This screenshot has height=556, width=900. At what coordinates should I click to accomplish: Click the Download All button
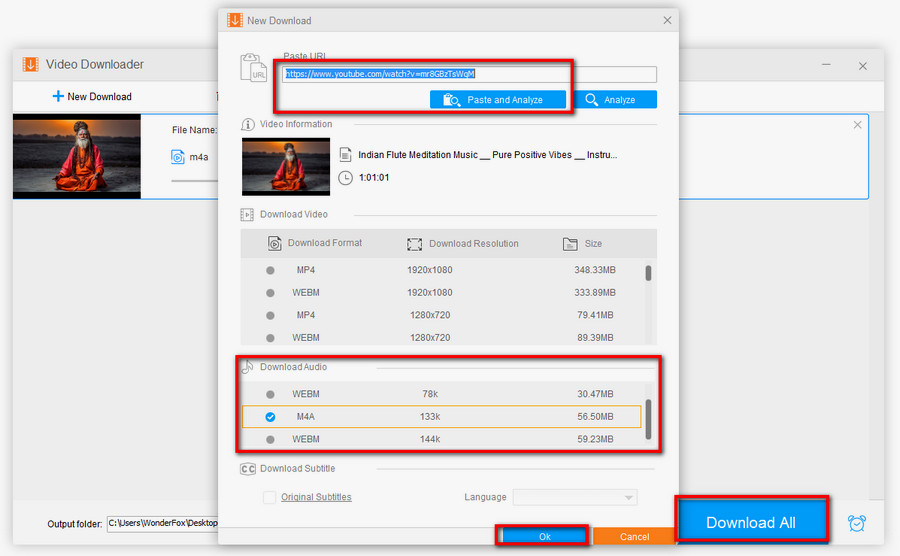[751, 522]
